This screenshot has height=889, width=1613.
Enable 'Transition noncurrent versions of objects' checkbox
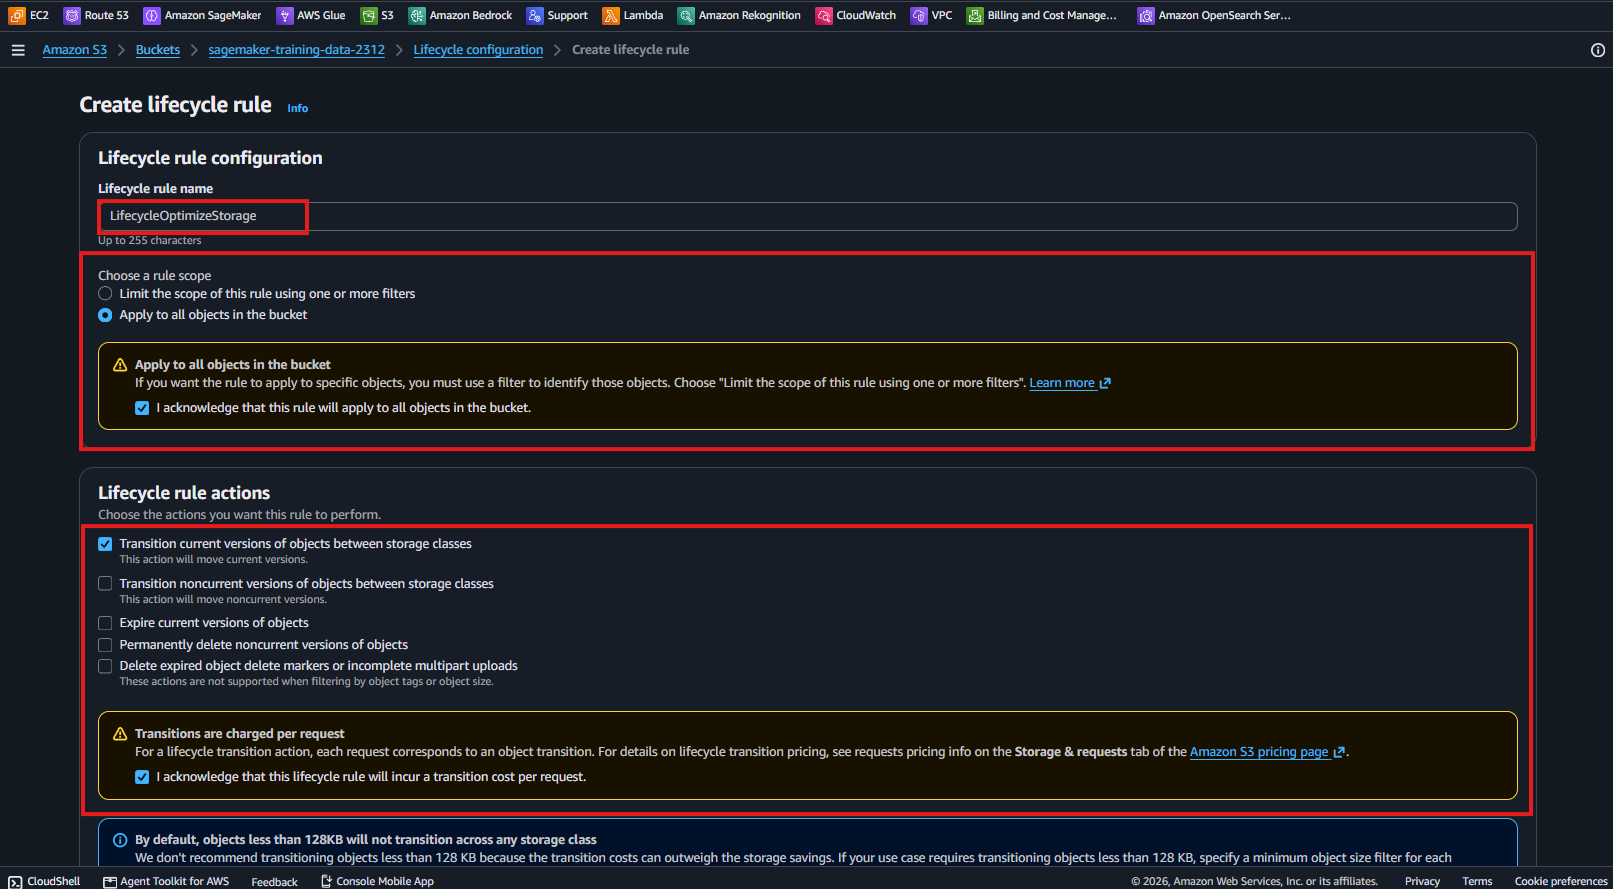105,583
